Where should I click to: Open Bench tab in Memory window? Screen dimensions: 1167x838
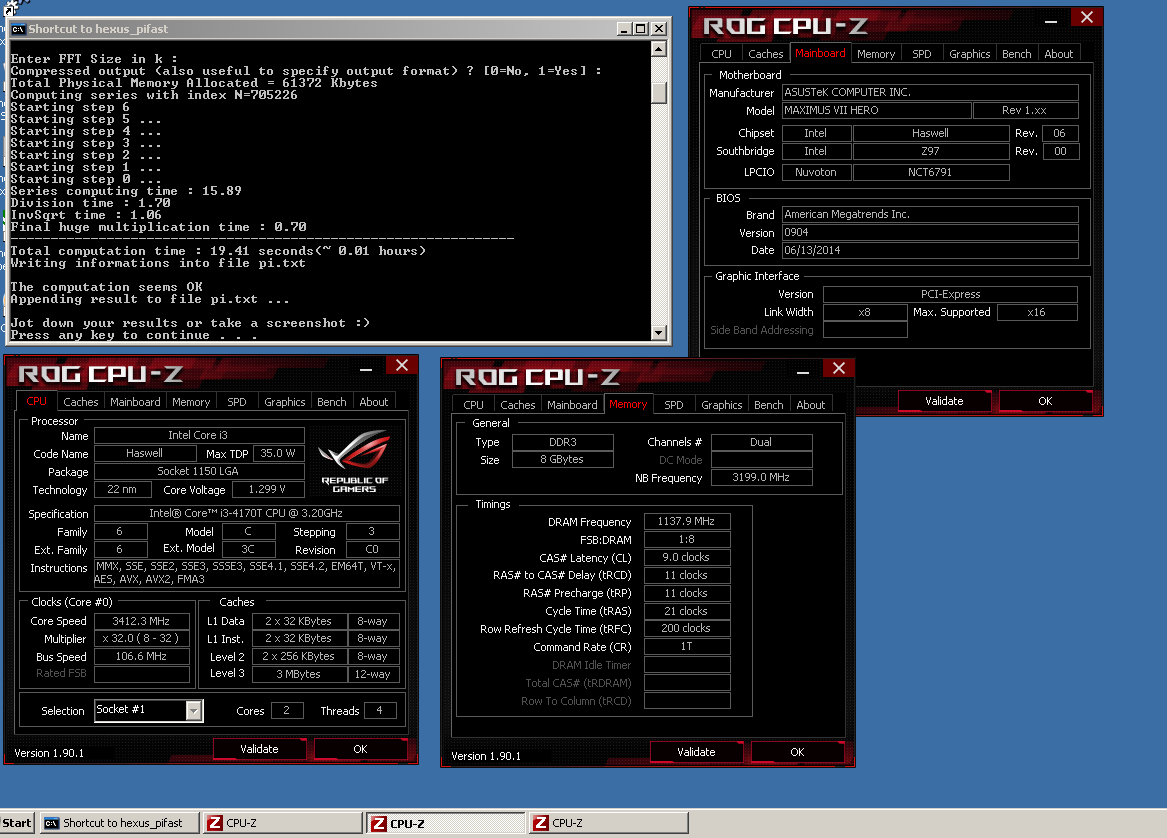click(x=769, y=405)
